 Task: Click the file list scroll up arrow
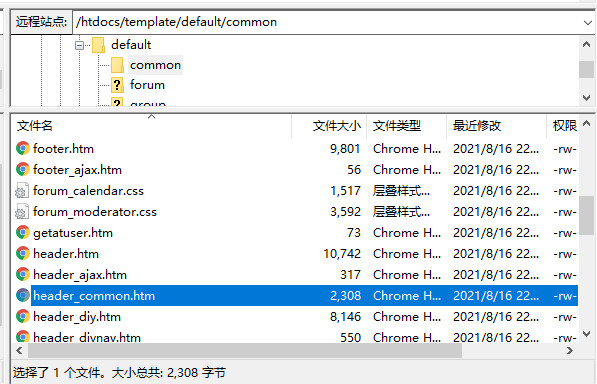coord(587,123)
